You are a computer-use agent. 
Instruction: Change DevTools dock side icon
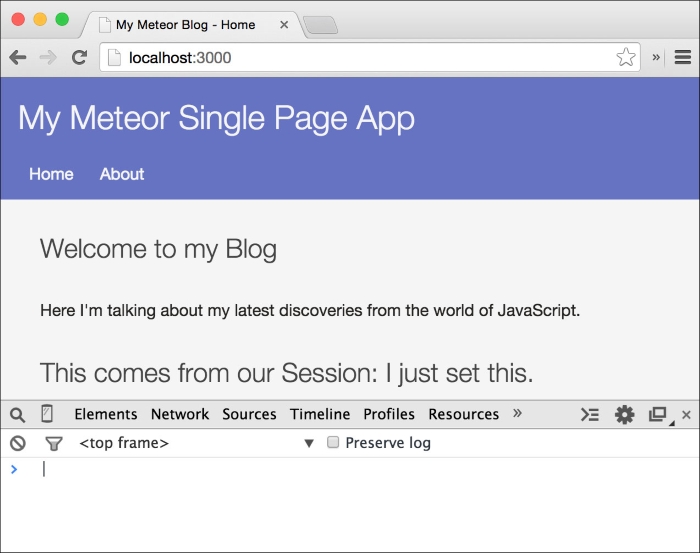(659, 415)
